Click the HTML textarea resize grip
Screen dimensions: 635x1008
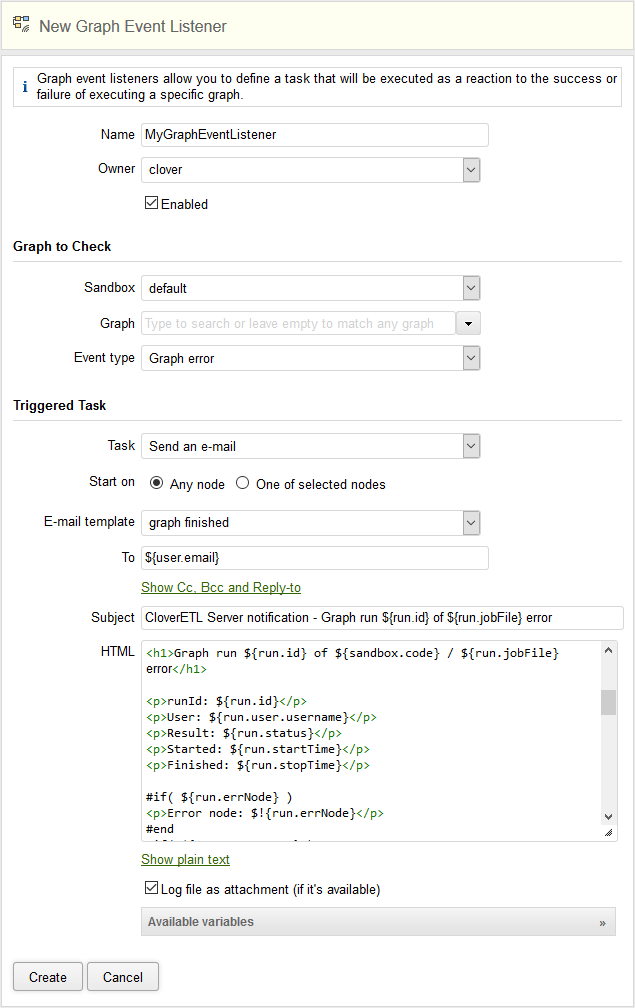(608, 832)
